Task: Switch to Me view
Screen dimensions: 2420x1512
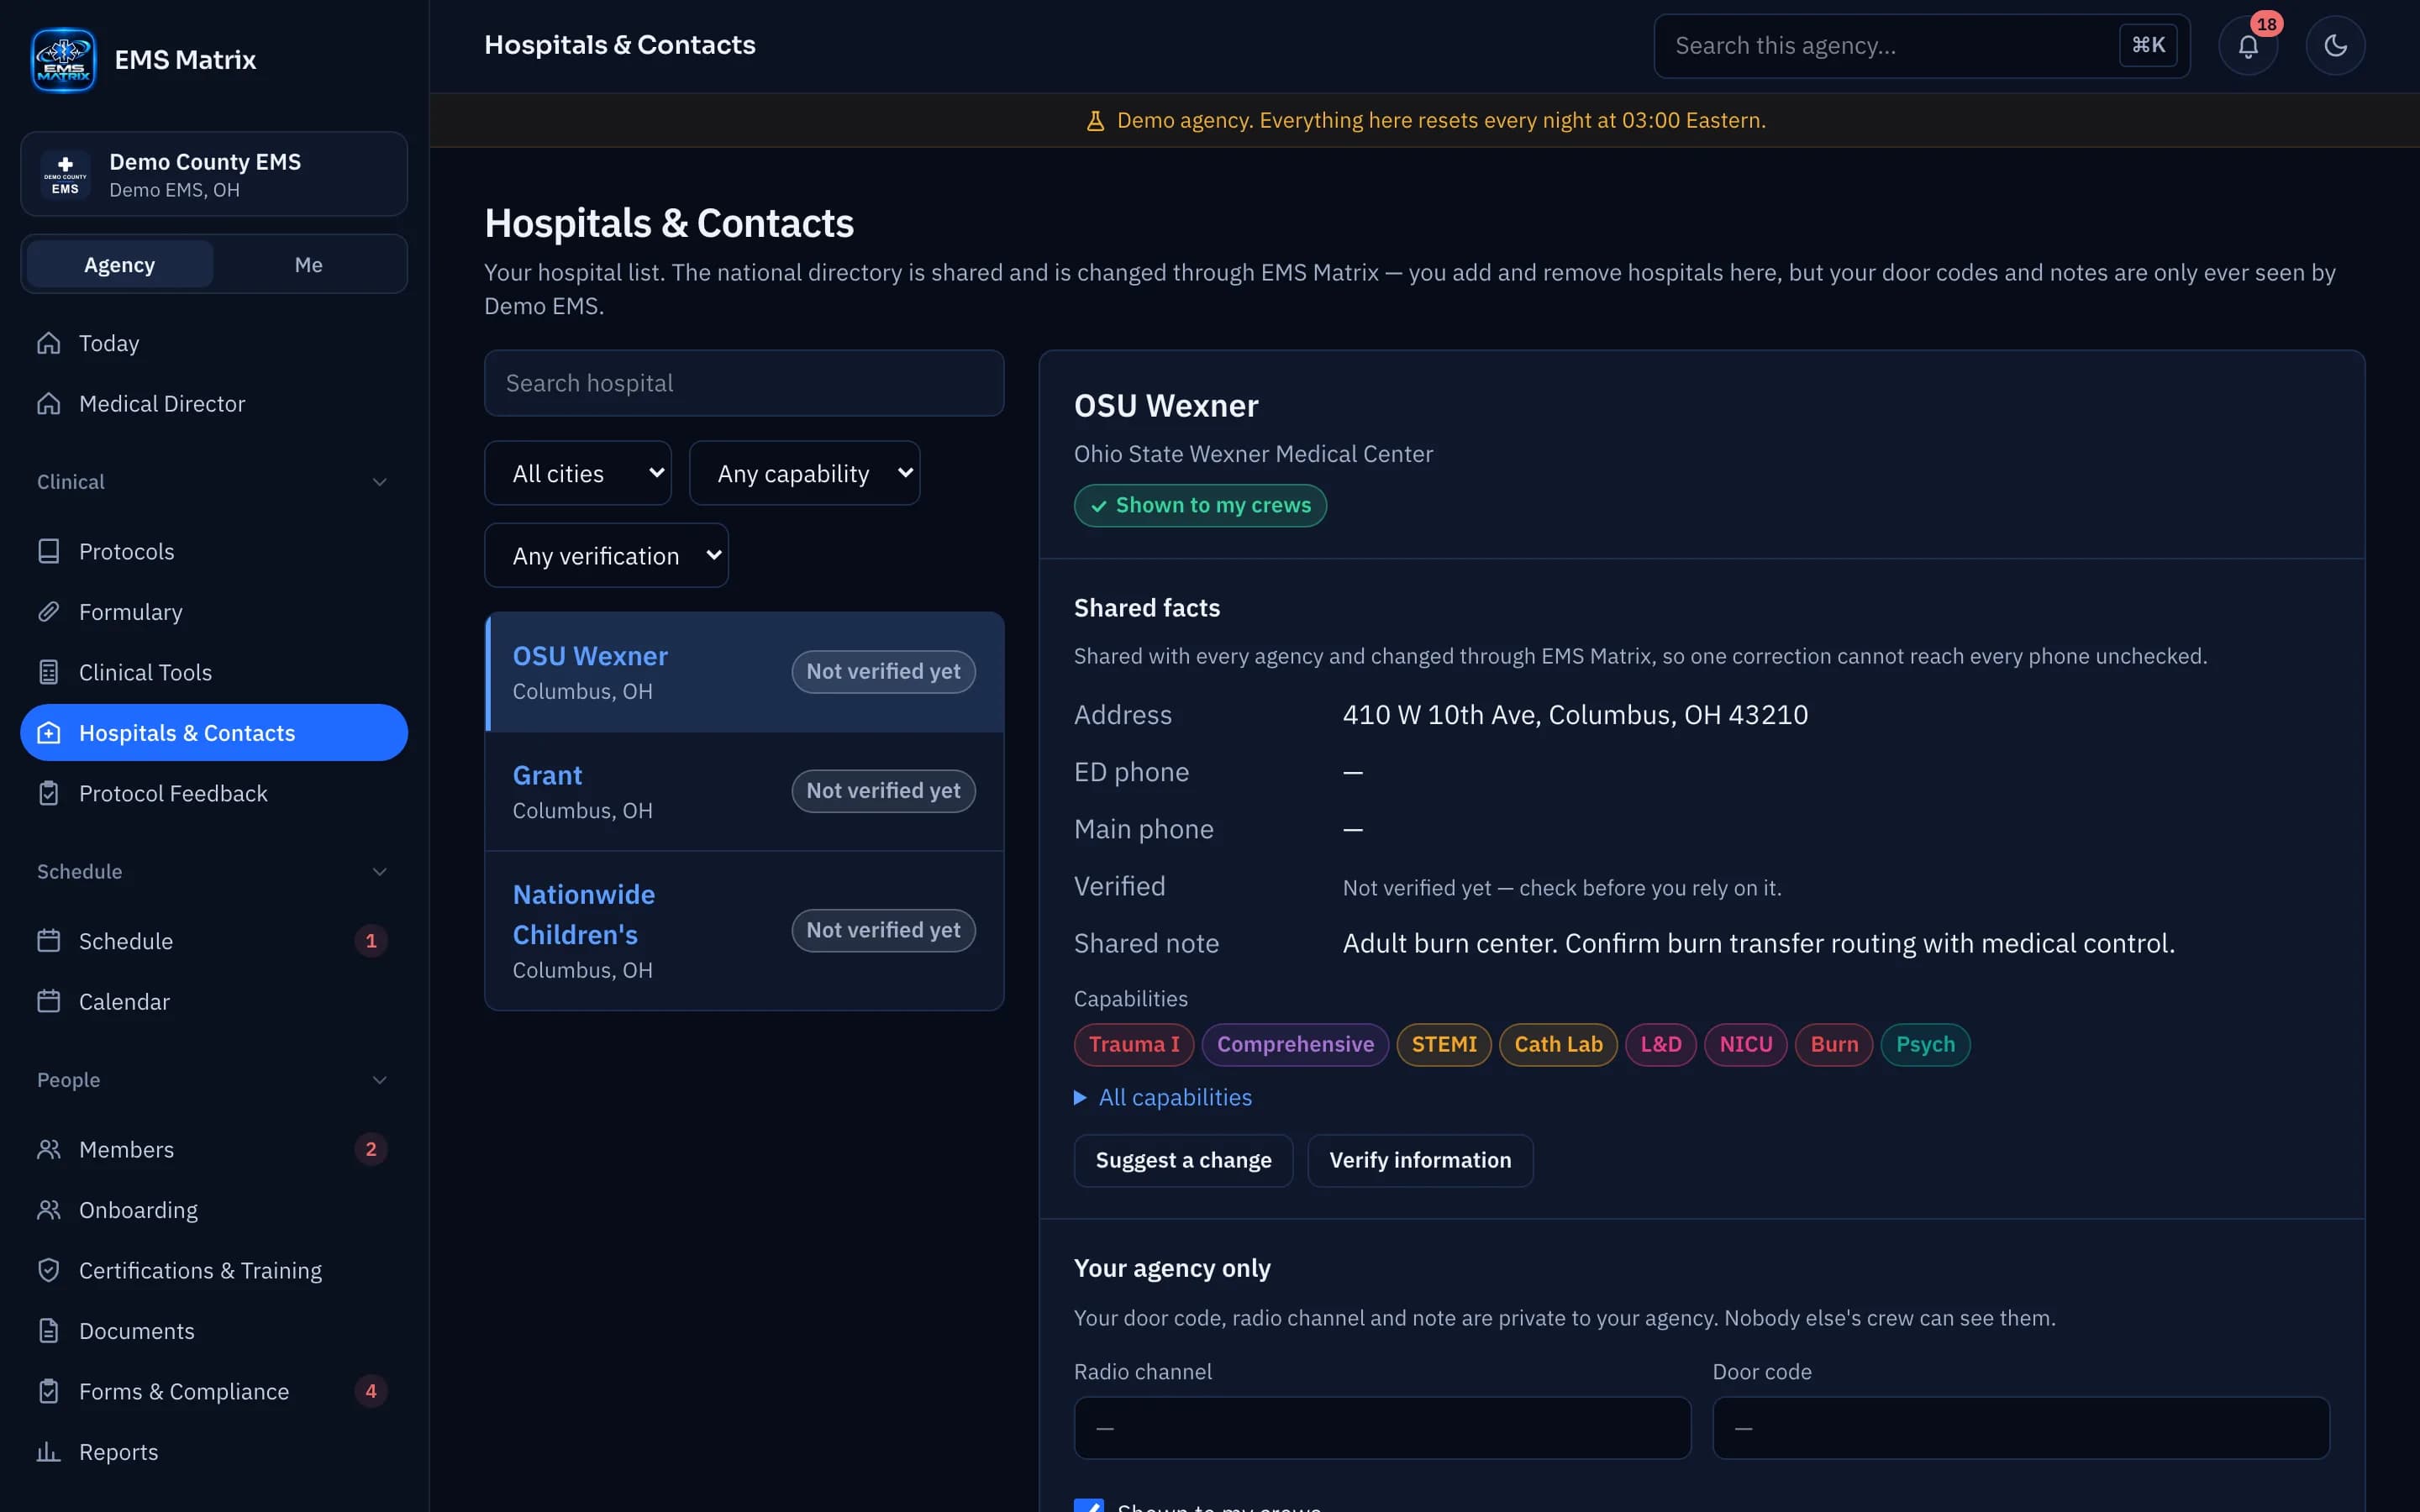Action: pos(308,265)
